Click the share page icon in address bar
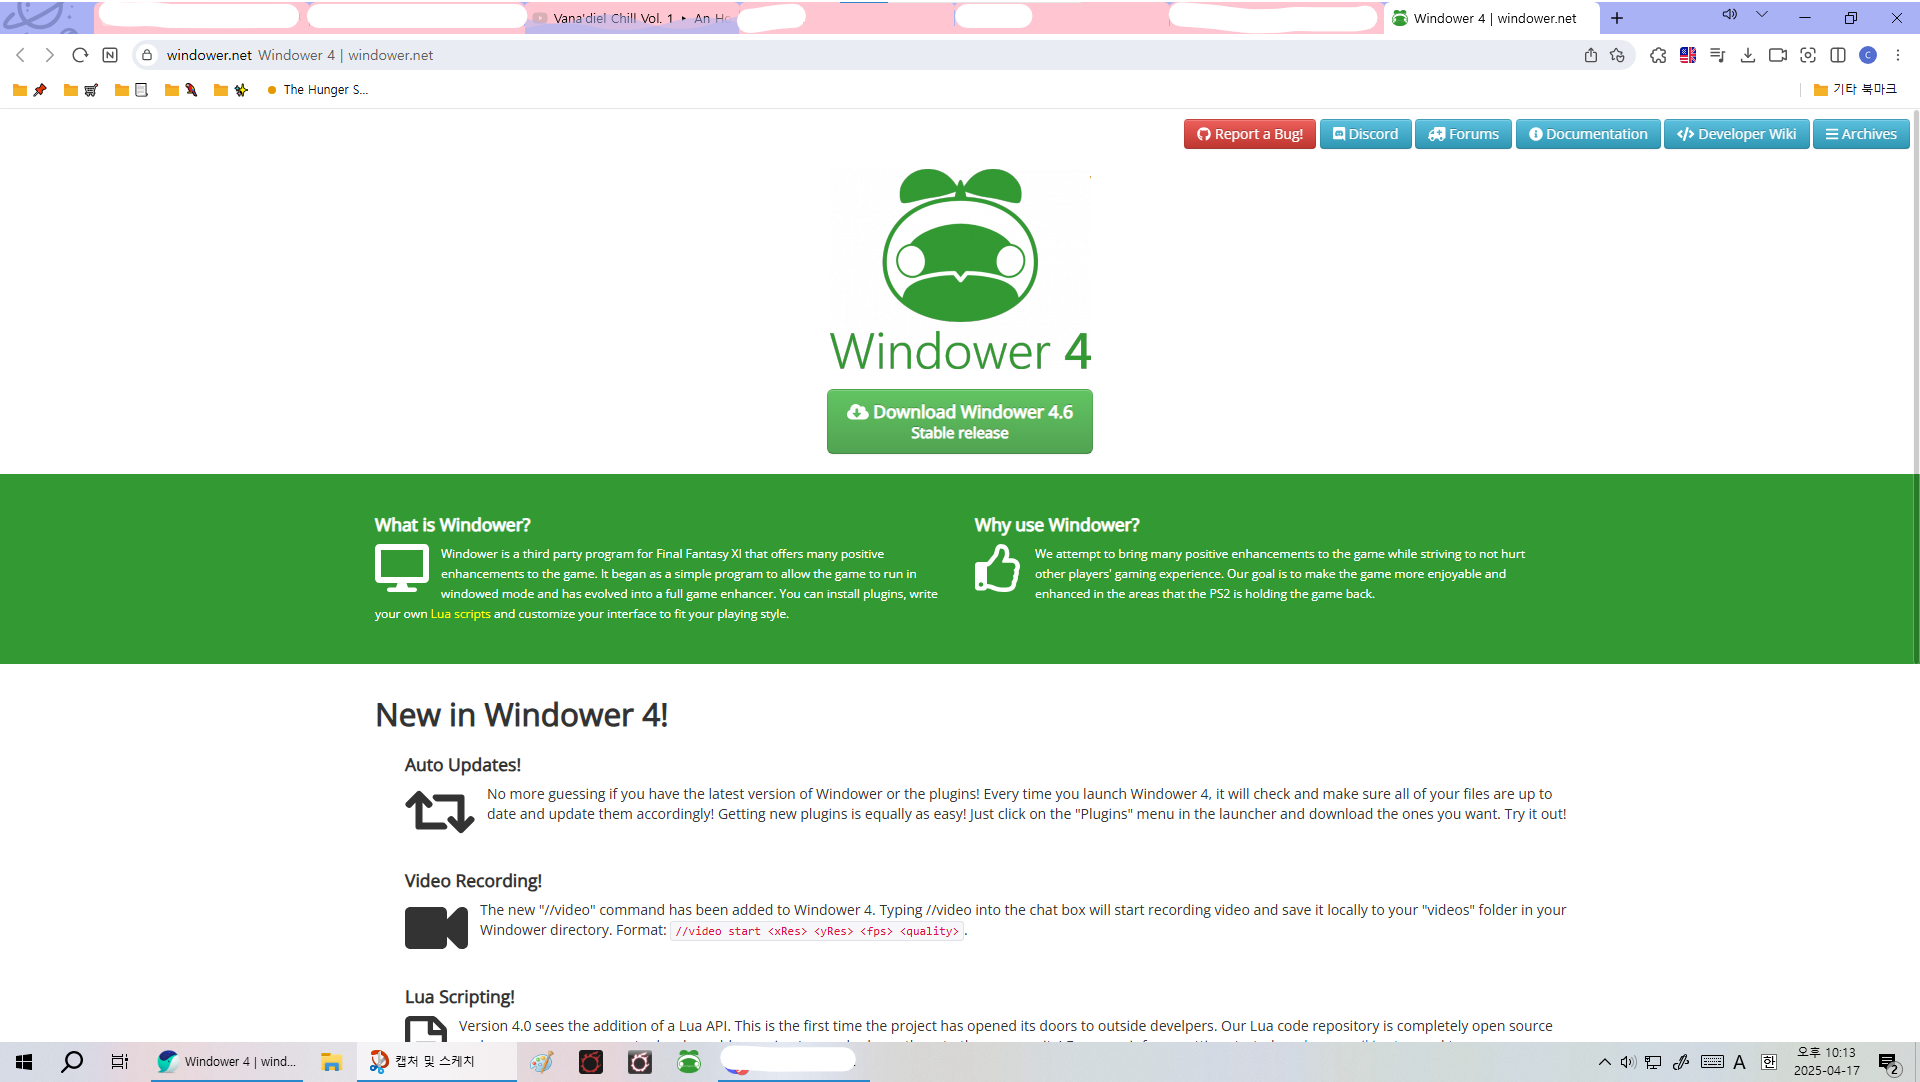Screen dimensions: 1920x1082 pos(1590,56)
